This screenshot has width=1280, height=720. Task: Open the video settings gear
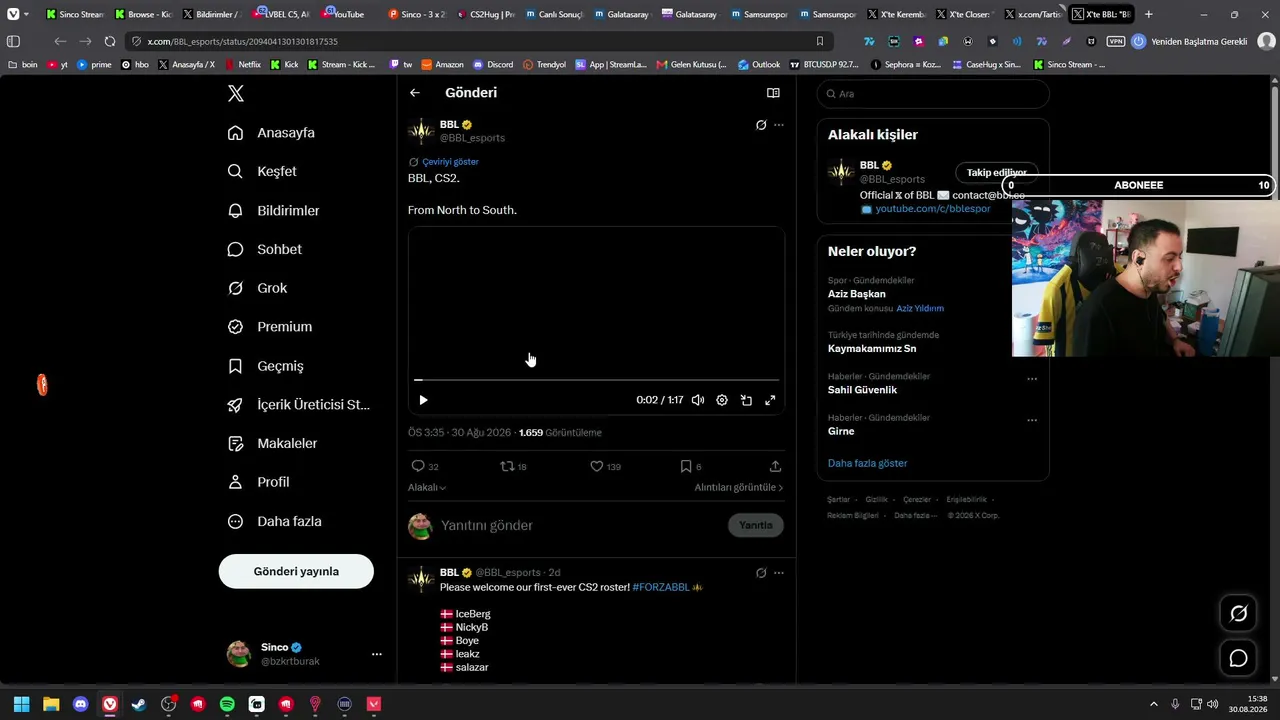pos(722,400)
